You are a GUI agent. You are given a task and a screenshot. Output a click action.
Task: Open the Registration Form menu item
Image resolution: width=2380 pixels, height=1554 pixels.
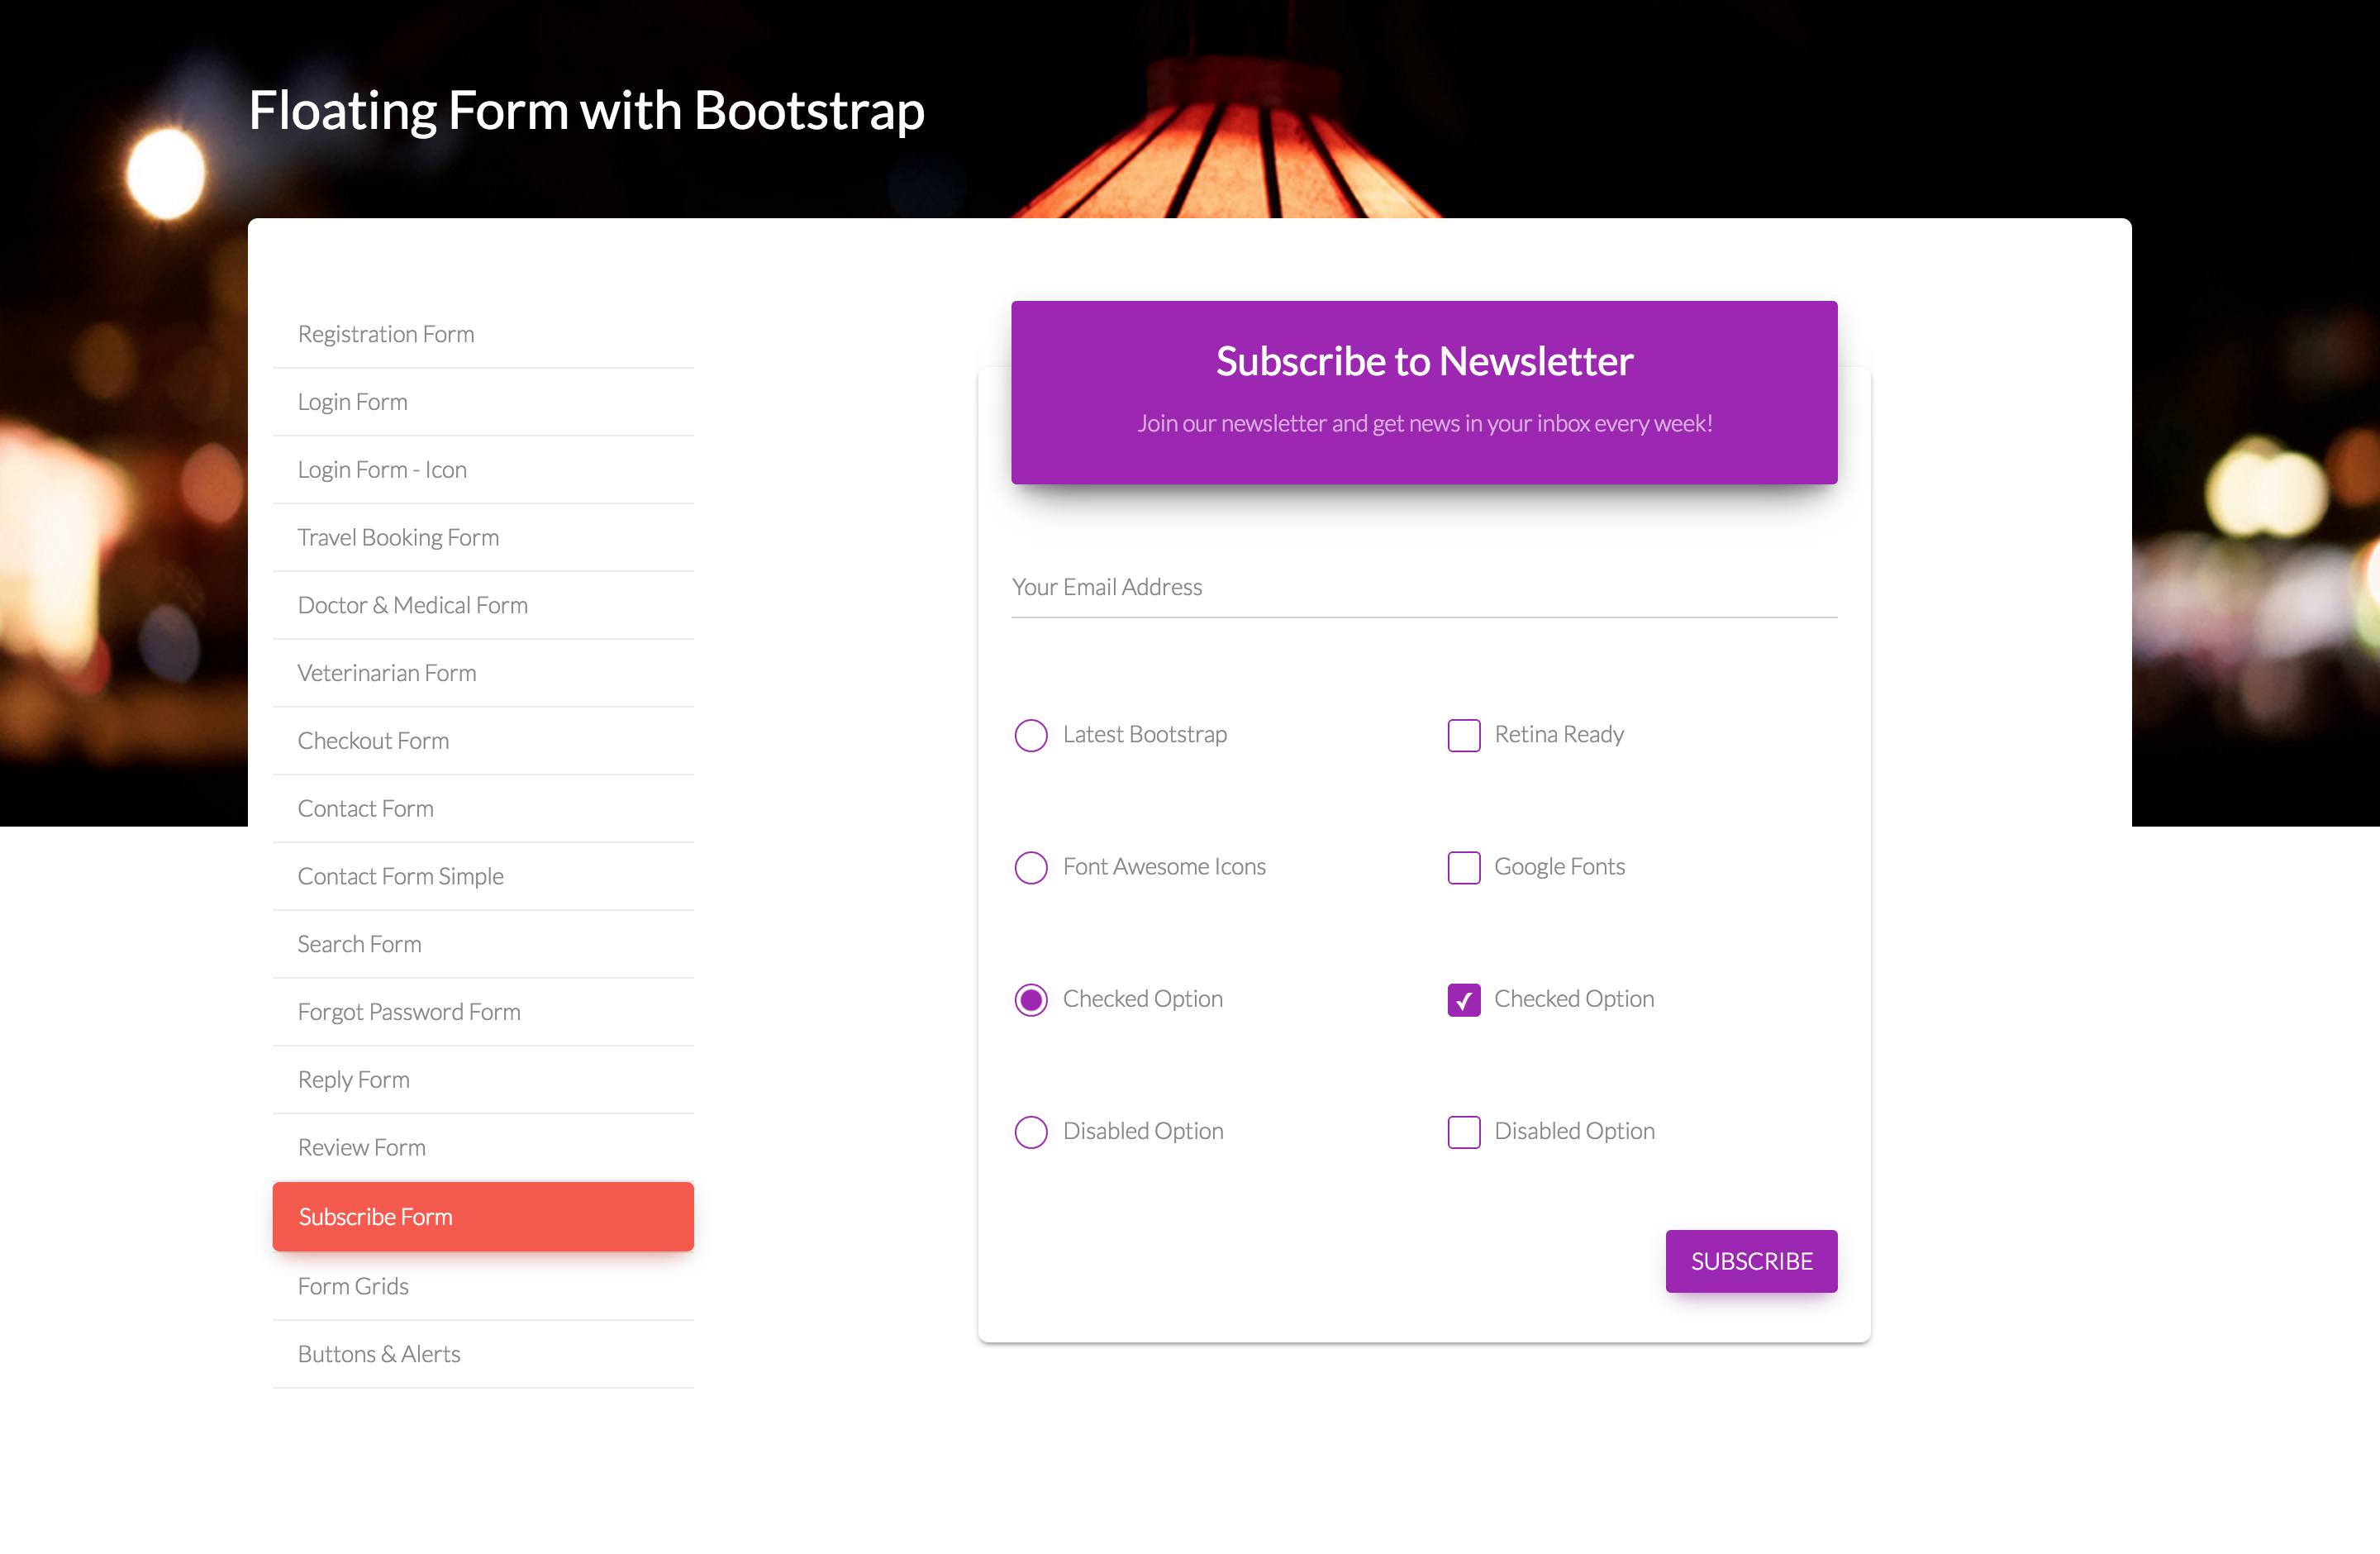tap(386, 334)
